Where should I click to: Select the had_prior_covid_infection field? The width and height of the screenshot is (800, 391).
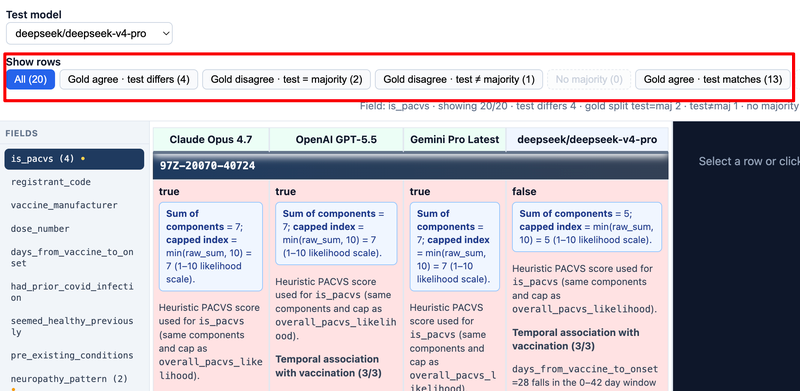[x=74, y=291]
